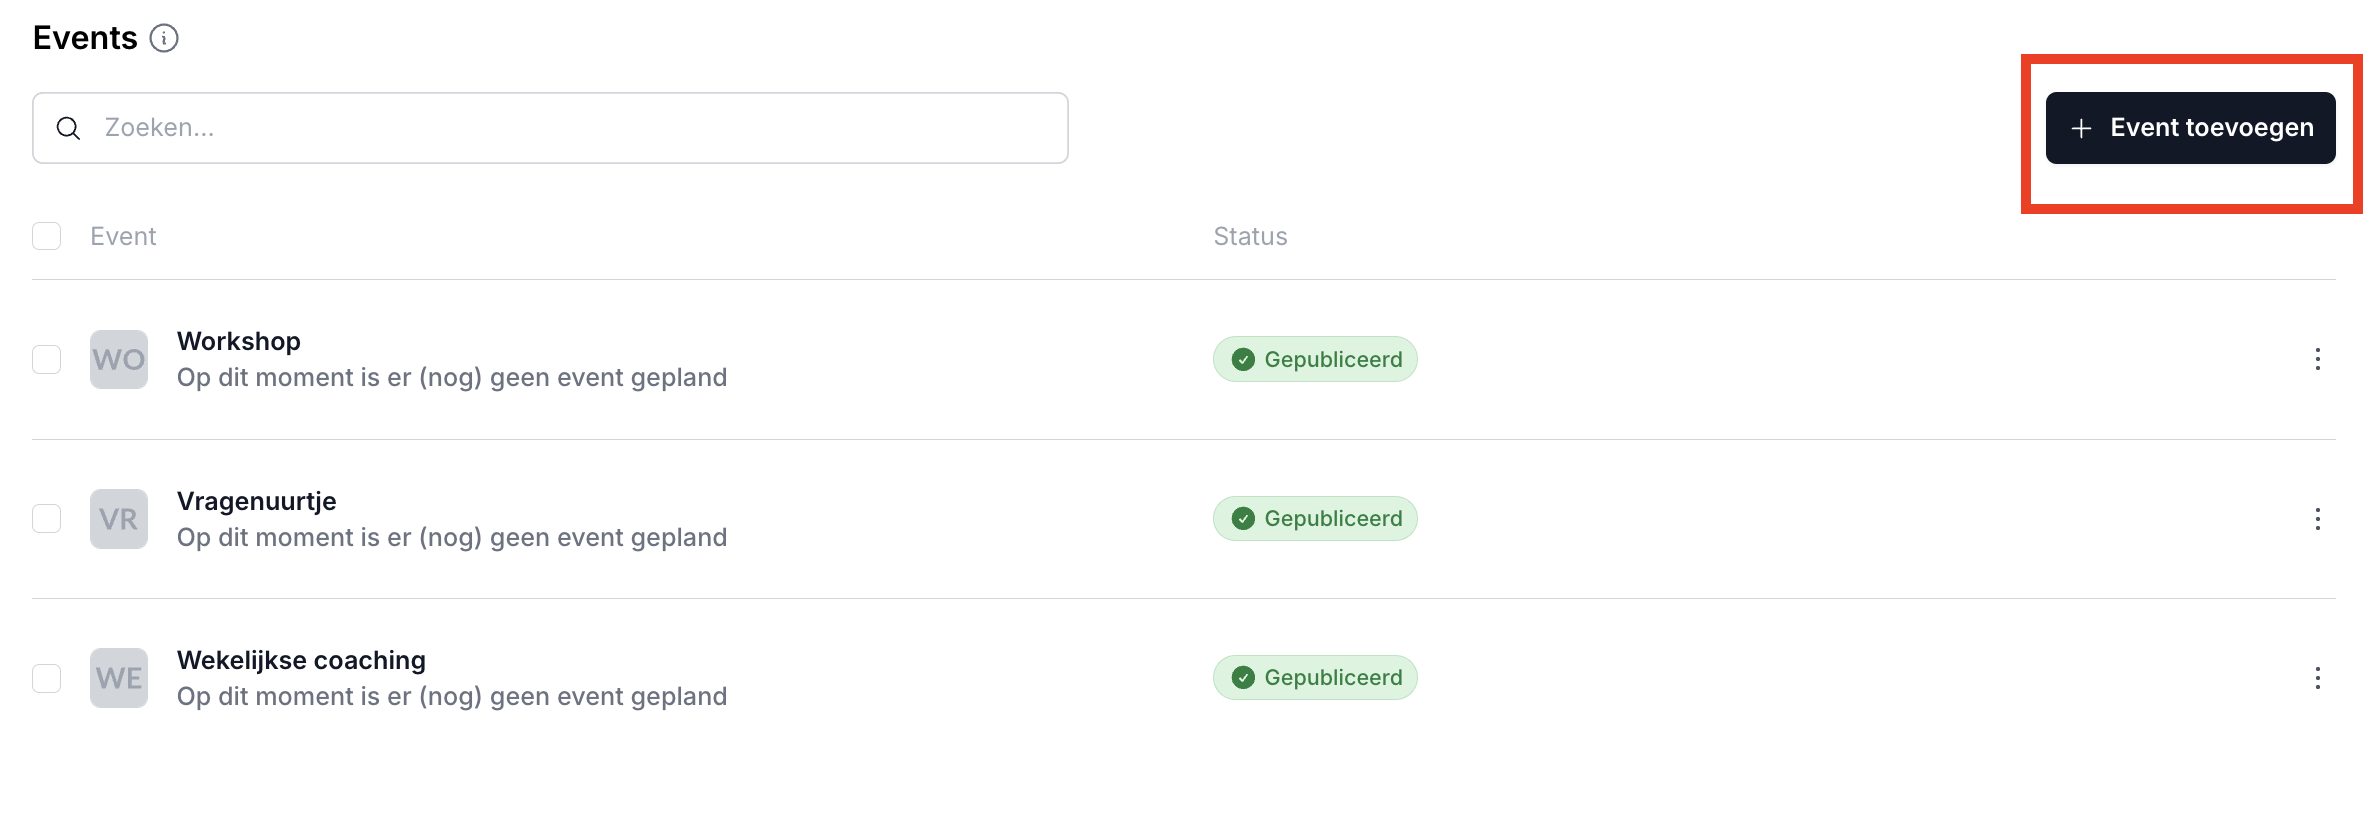Viewport: 2370px width, 832px height.
Task: Open the Workshop event title
Action: tap(239, 341)
